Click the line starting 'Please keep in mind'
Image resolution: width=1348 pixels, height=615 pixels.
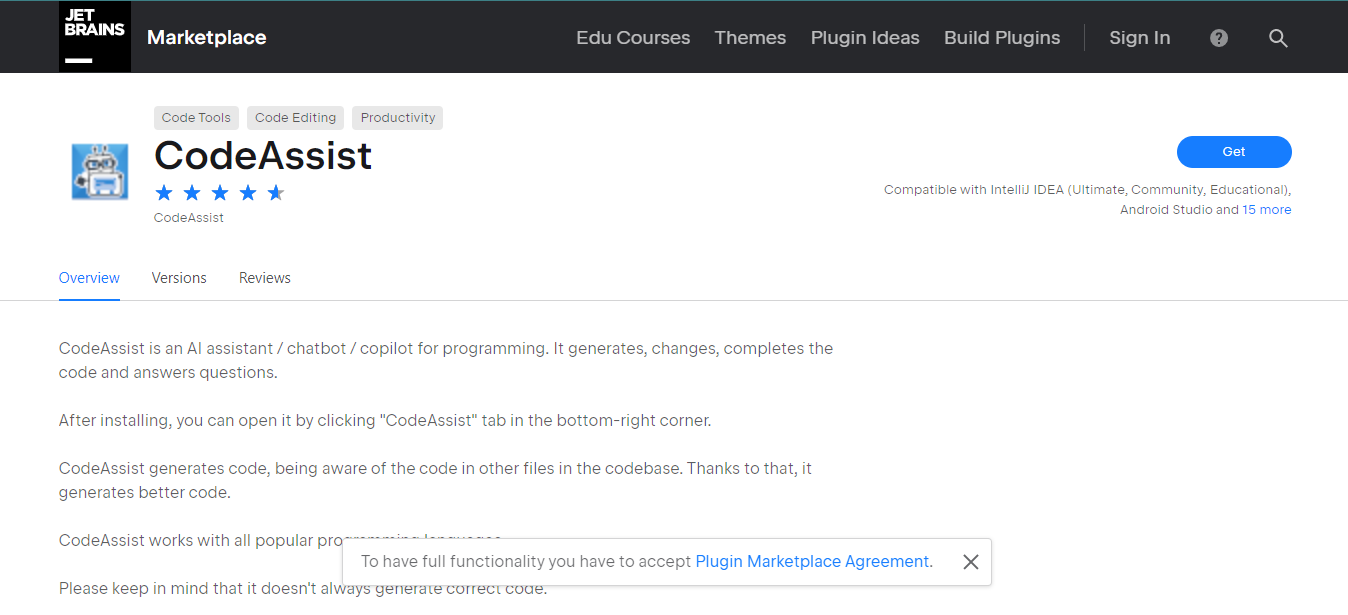(x=303, y=588)
